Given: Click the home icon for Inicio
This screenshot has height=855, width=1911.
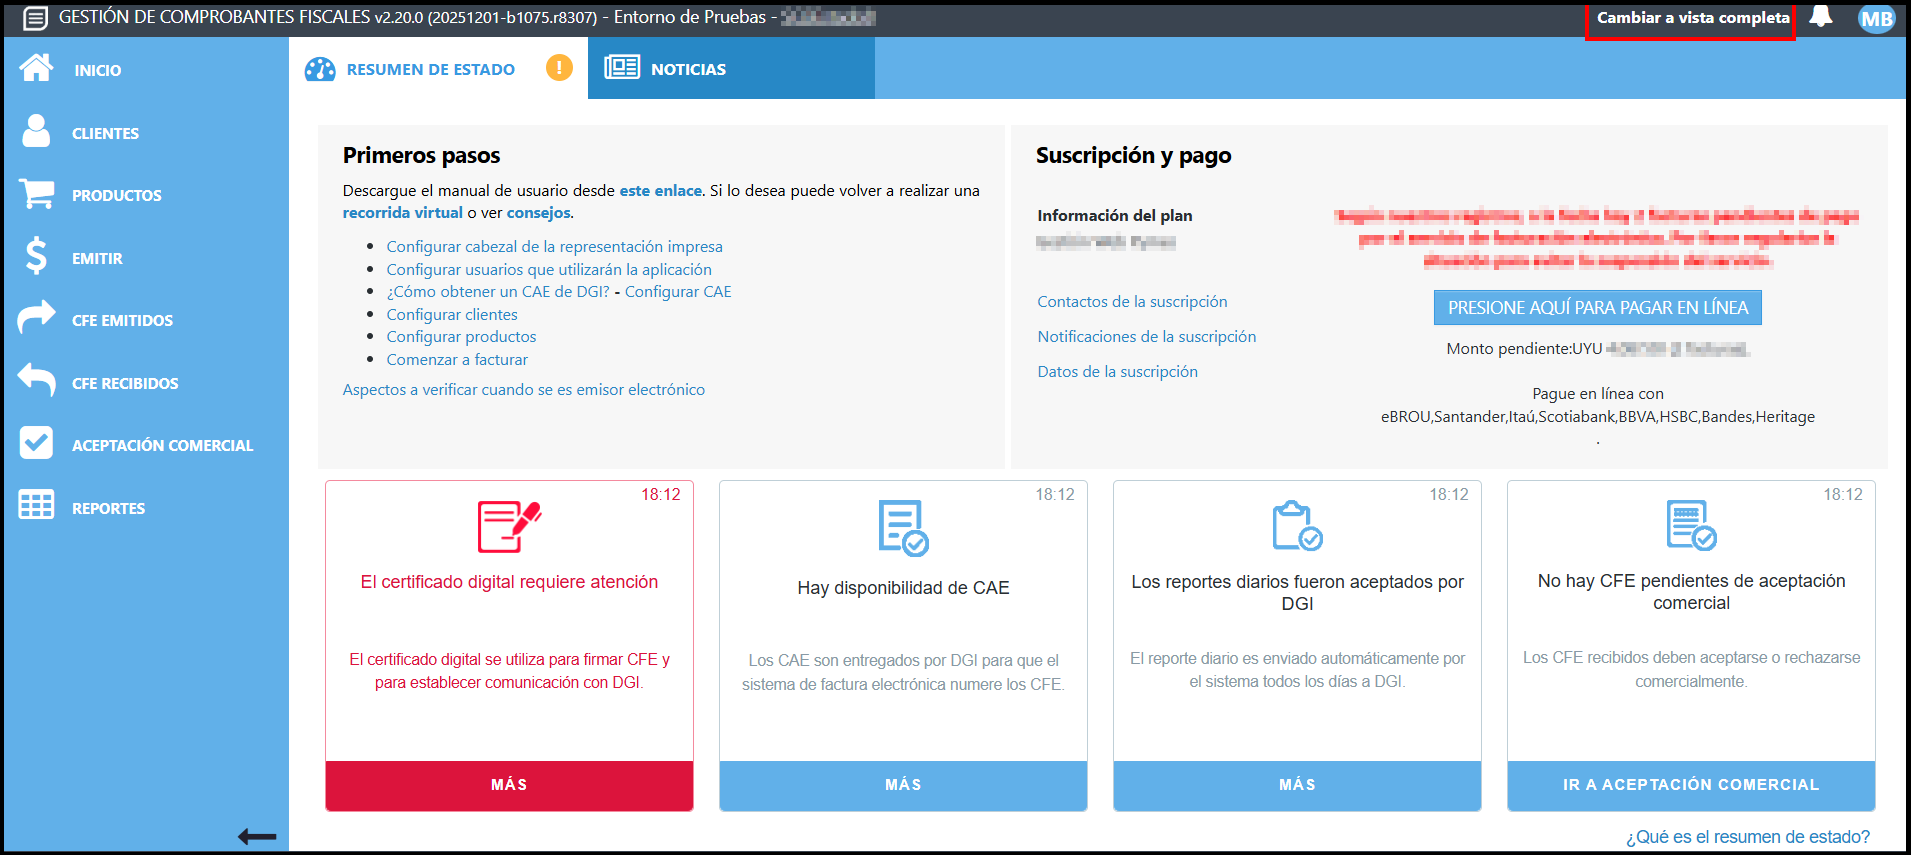Looking at the screenshot, I should [x=37, y=68].
